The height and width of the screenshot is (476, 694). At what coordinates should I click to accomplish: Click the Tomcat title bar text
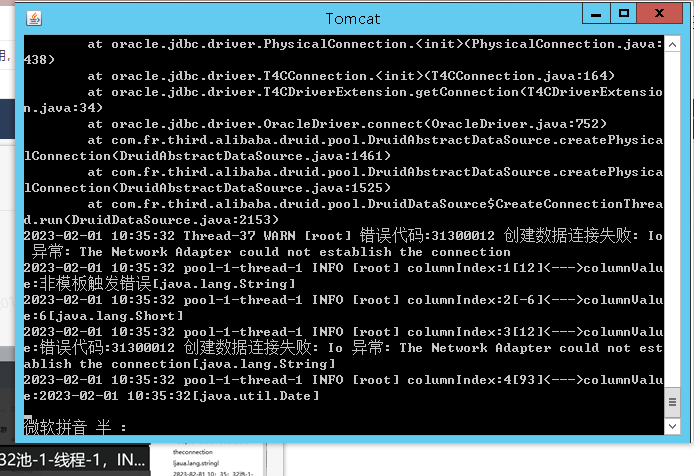point(353,19)
